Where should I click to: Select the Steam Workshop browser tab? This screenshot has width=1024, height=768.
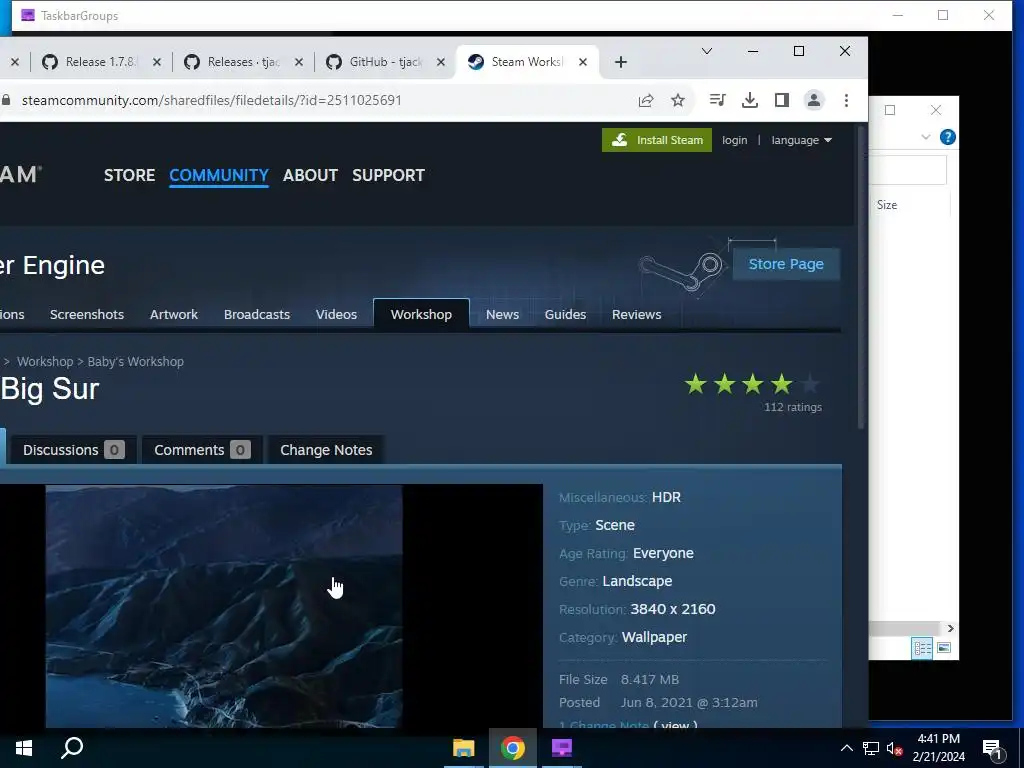click(526, 62)
